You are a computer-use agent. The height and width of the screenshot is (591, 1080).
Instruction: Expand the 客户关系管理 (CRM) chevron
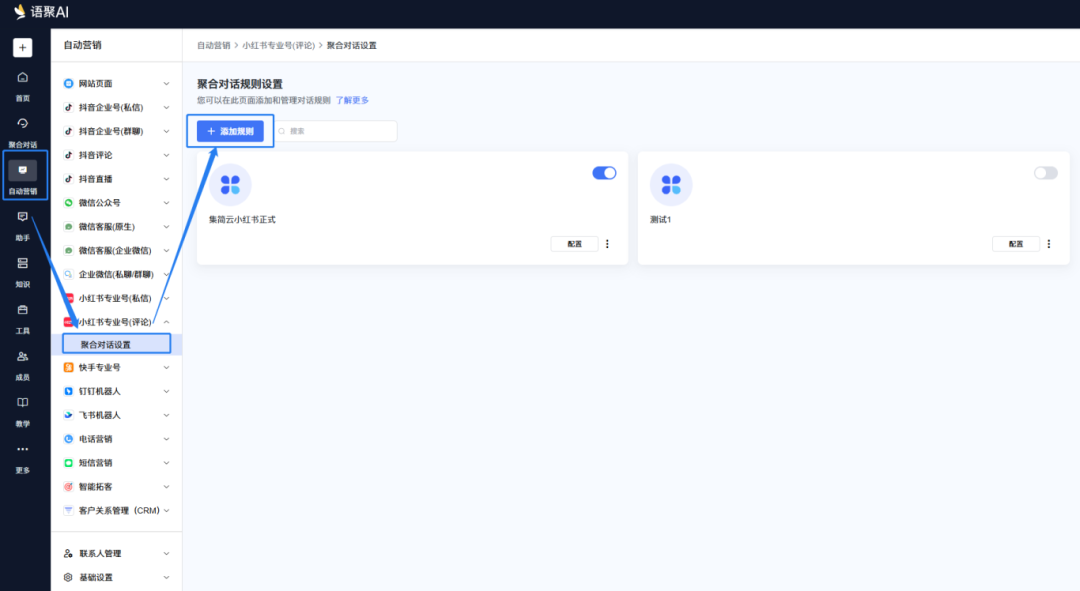pos(166,510)
